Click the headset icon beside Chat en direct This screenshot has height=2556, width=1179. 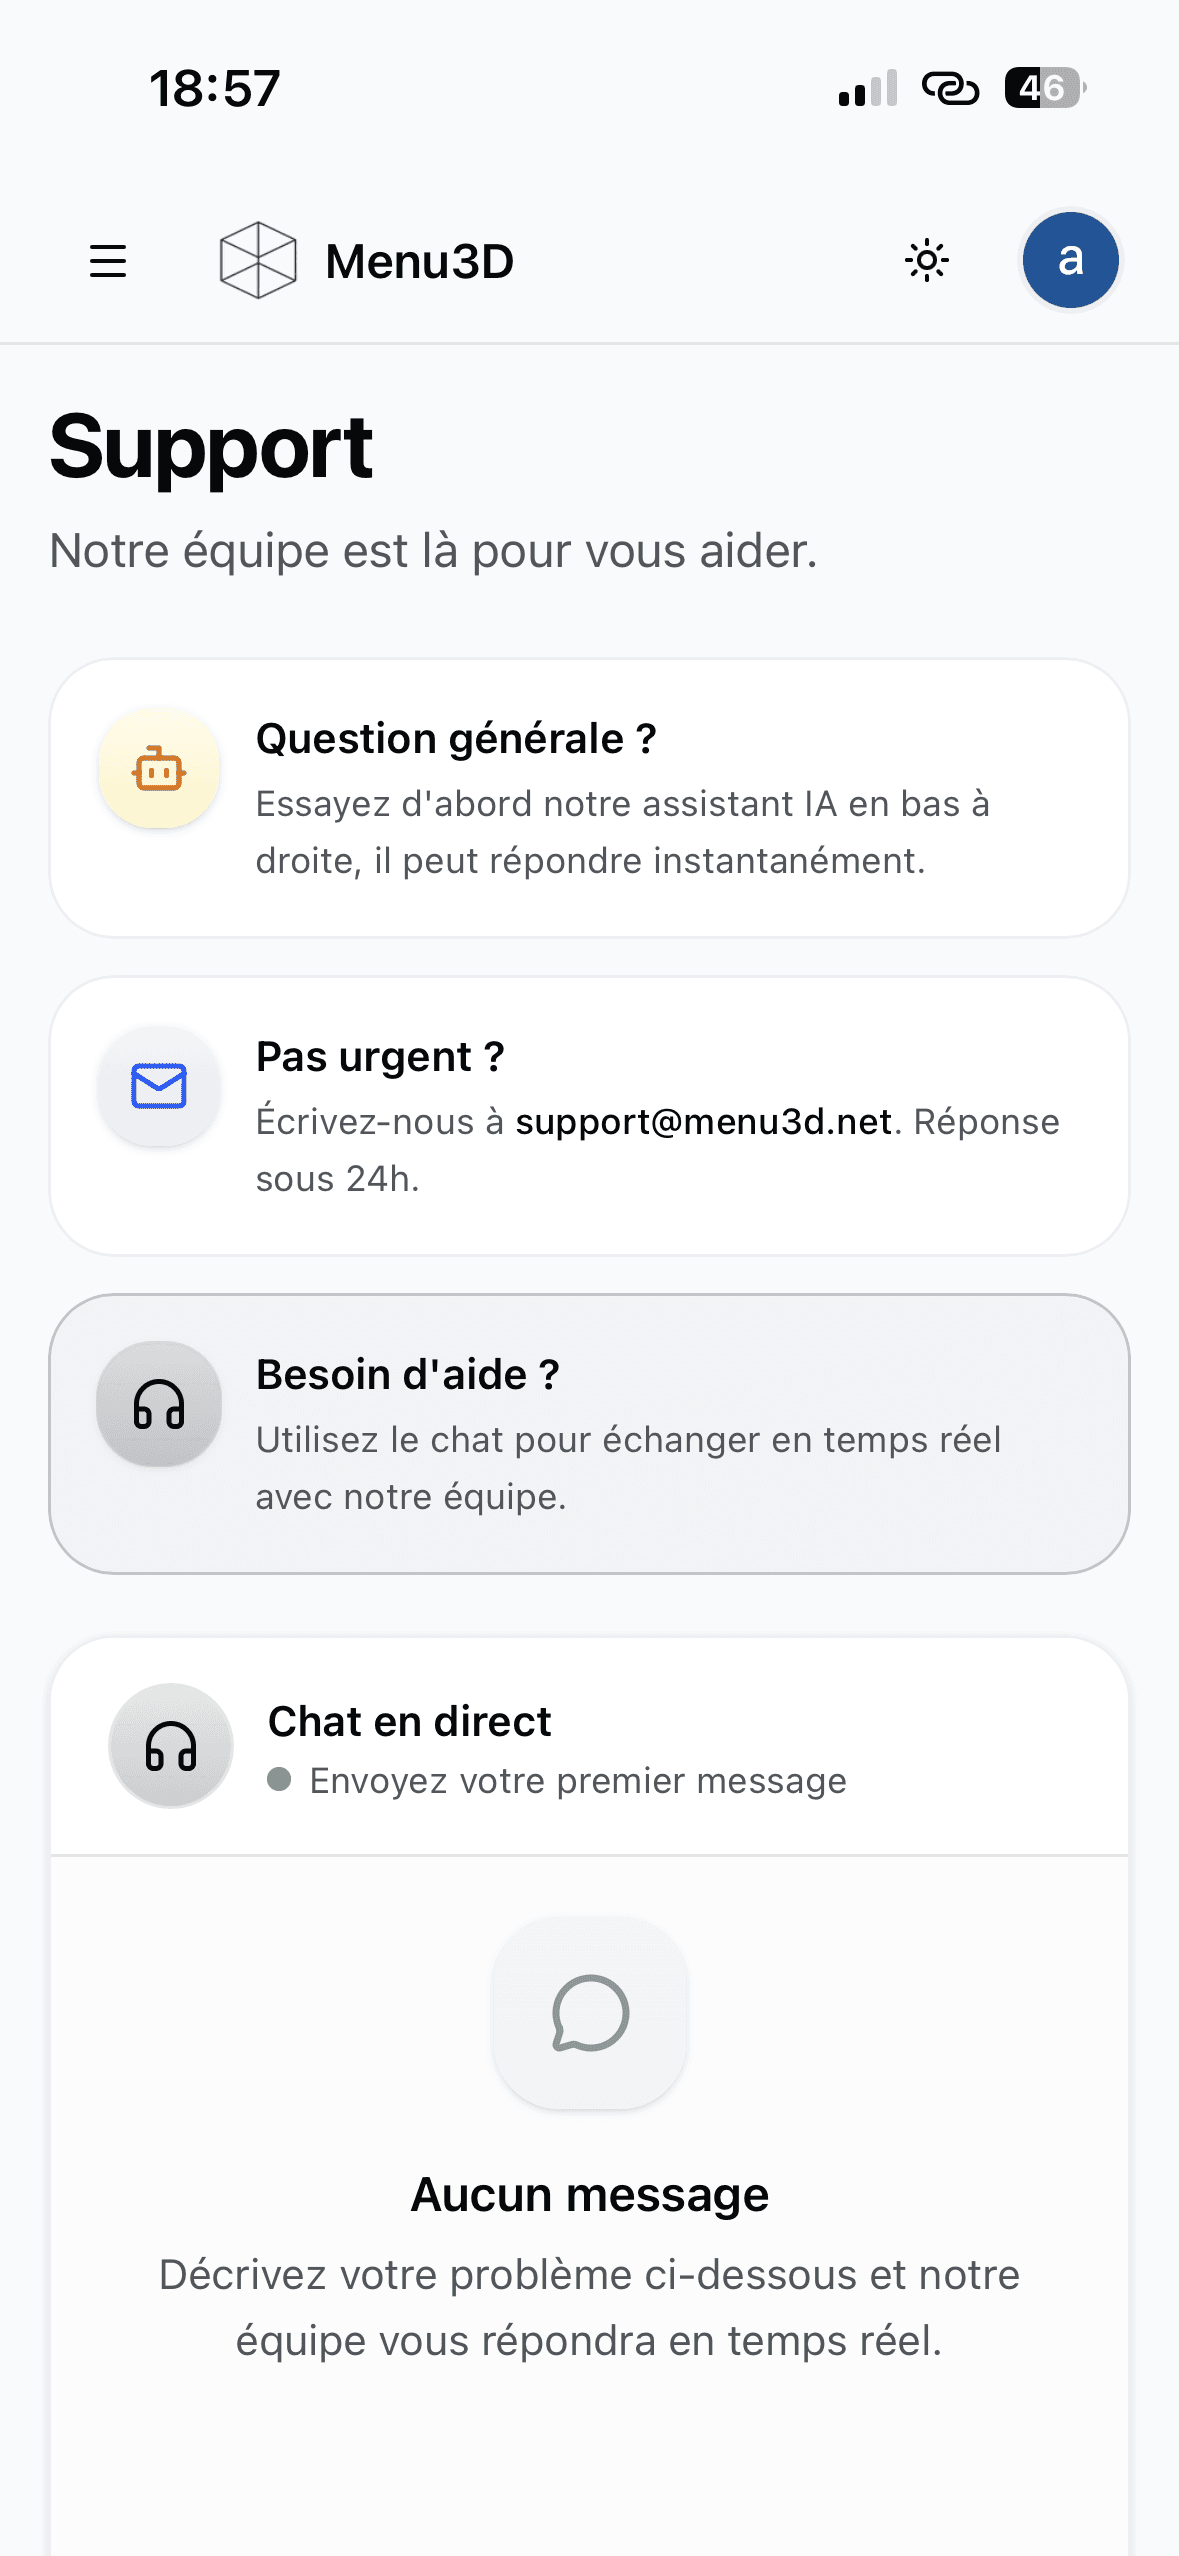(171, 1746)
